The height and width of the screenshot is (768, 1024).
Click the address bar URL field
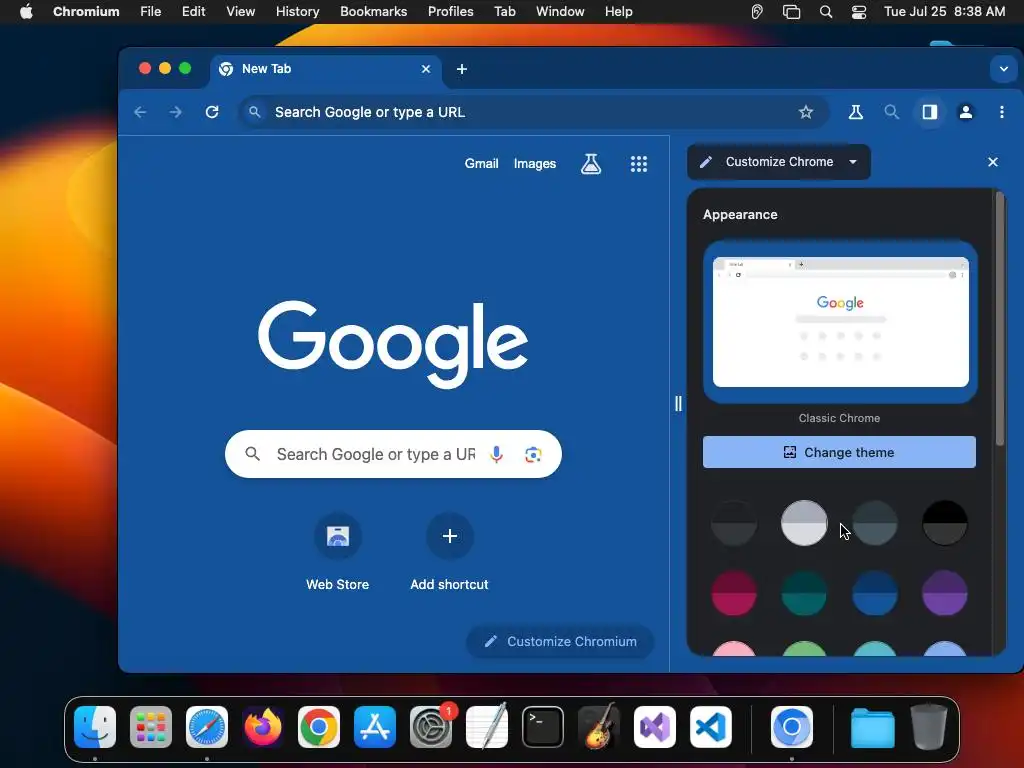534,112
